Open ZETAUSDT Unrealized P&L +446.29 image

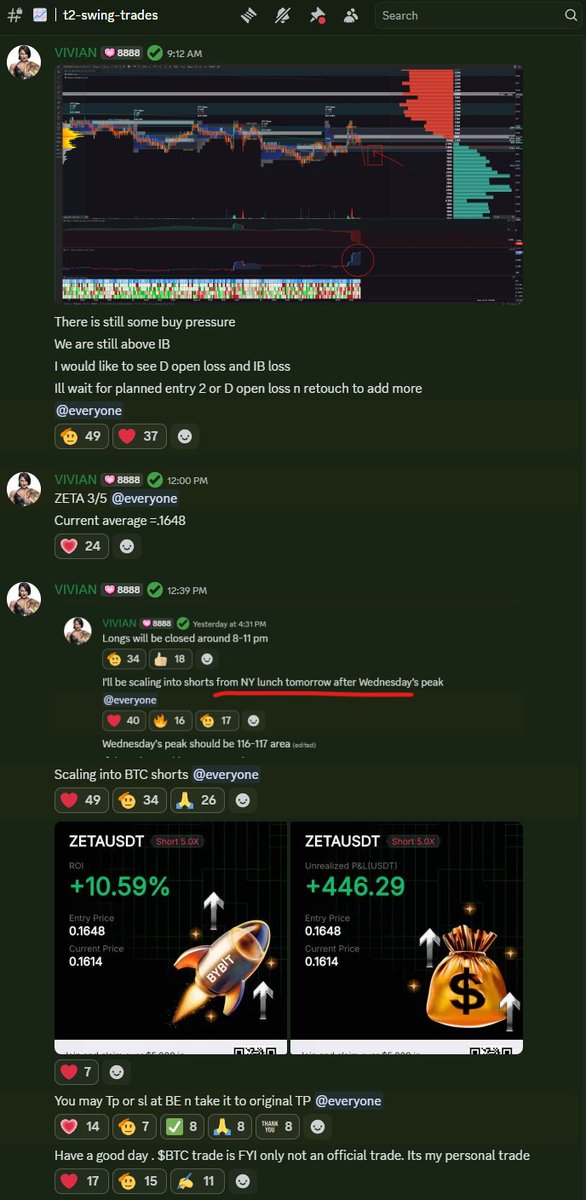[406, 937]
